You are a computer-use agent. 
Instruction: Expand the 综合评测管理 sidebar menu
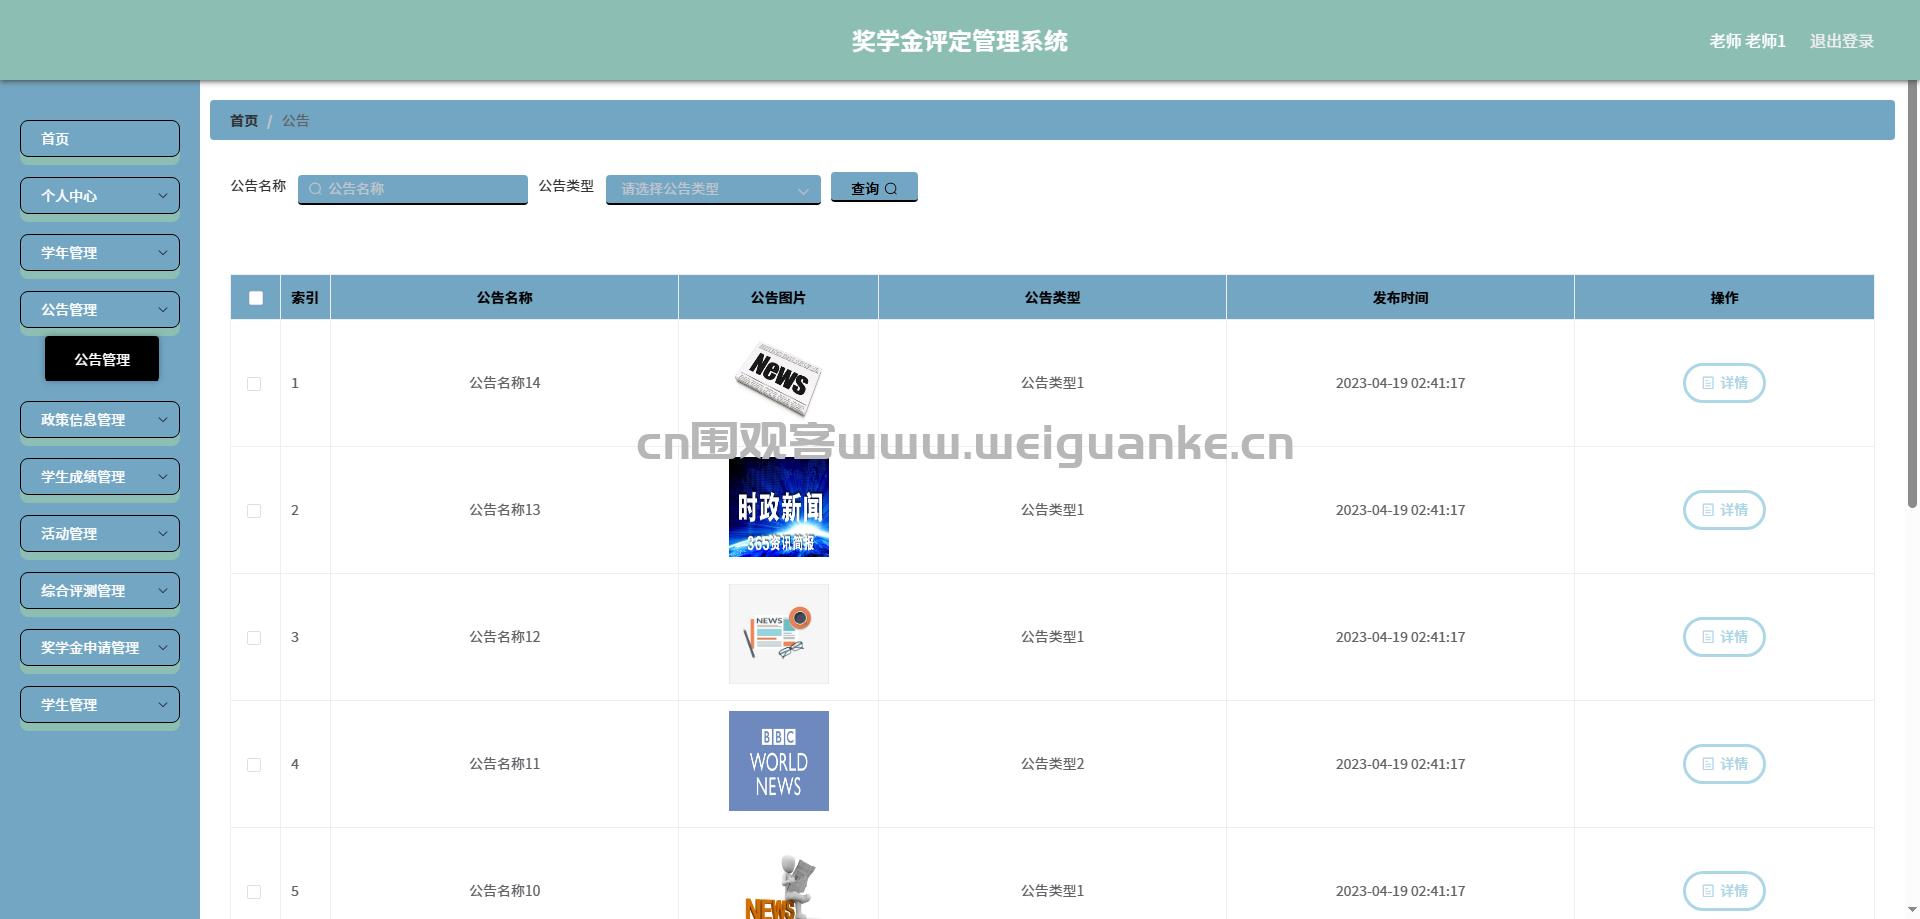[x=100, y=591]
